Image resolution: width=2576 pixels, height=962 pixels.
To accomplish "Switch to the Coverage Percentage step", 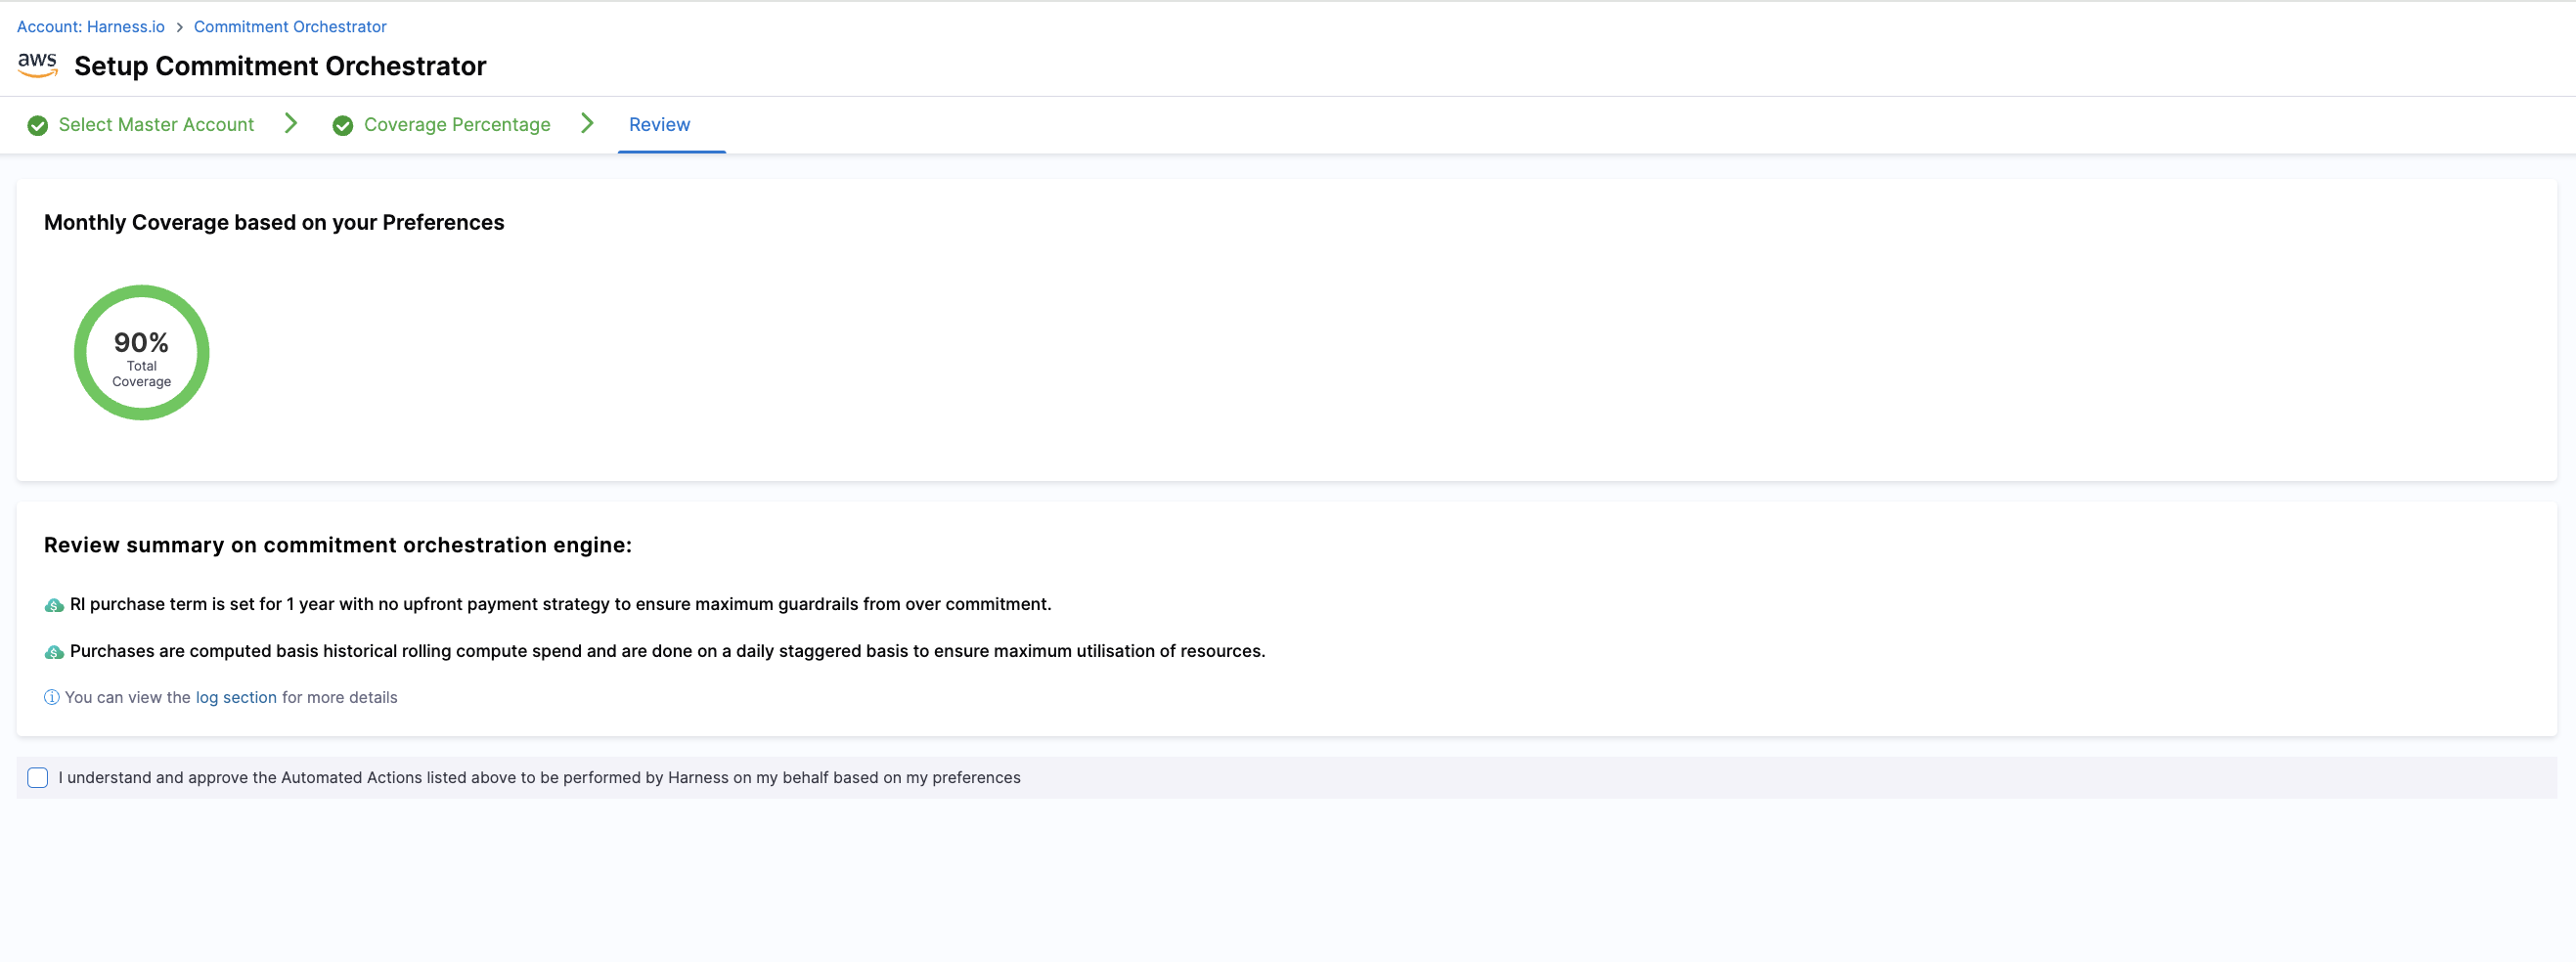I will (x=456, y=125).
